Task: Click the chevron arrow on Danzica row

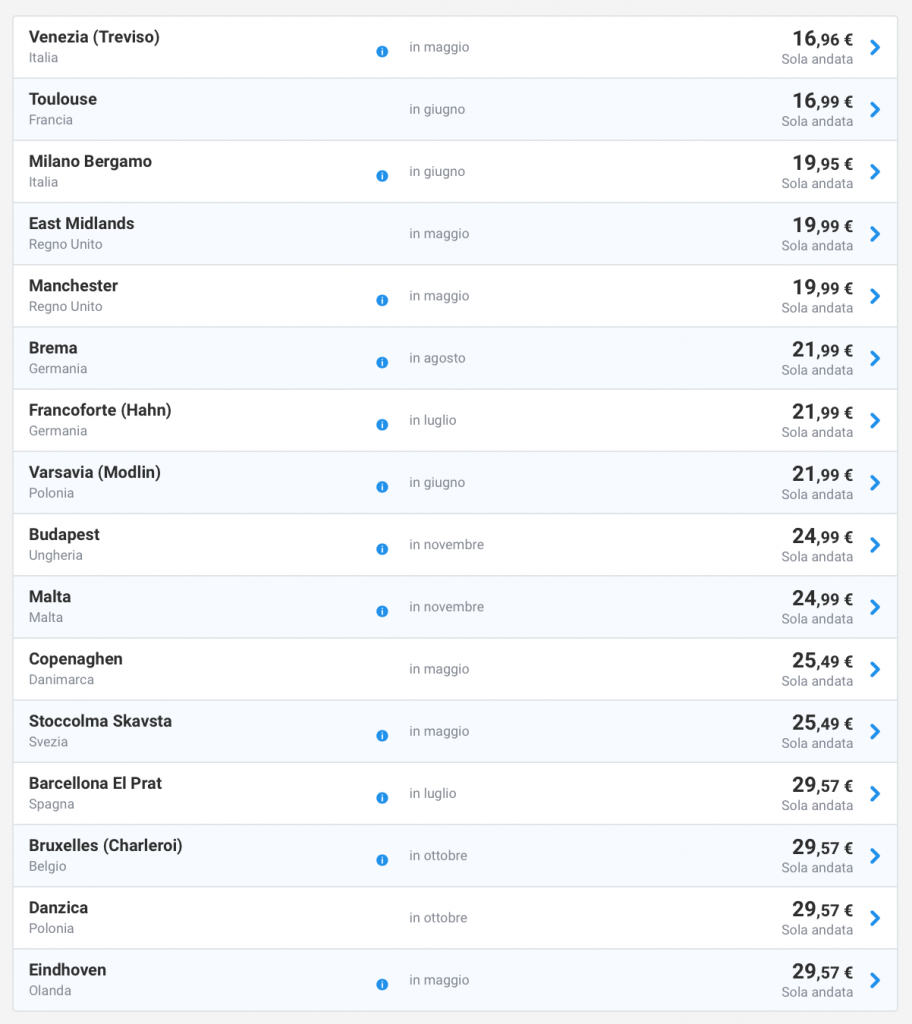Action: click(x=875, y=918)
